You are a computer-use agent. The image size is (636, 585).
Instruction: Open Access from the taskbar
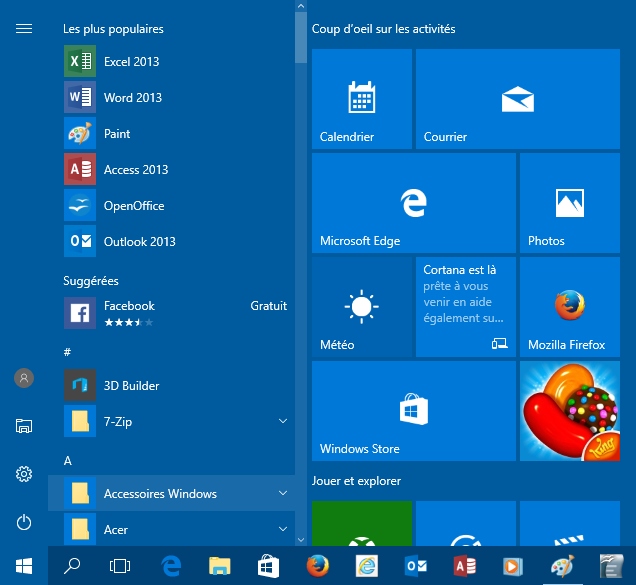(465, 566)
